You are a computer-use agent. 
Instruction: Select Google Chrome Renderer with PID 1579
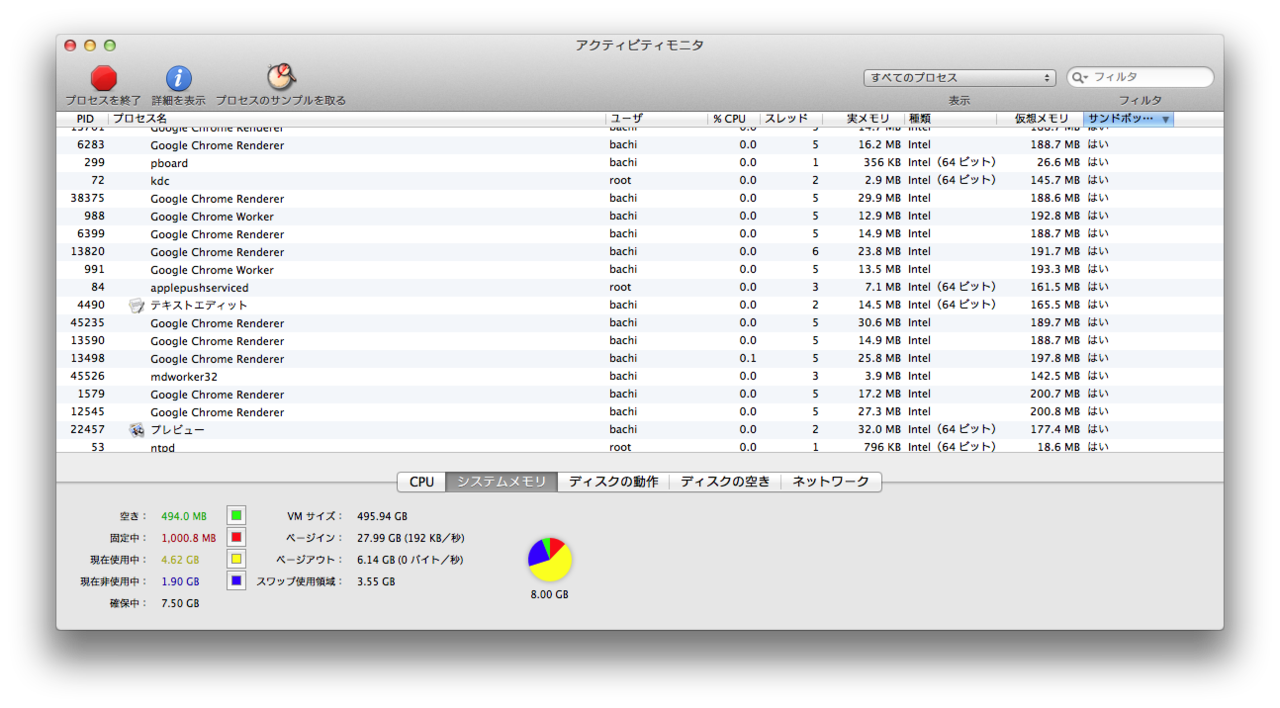(640, 394)
